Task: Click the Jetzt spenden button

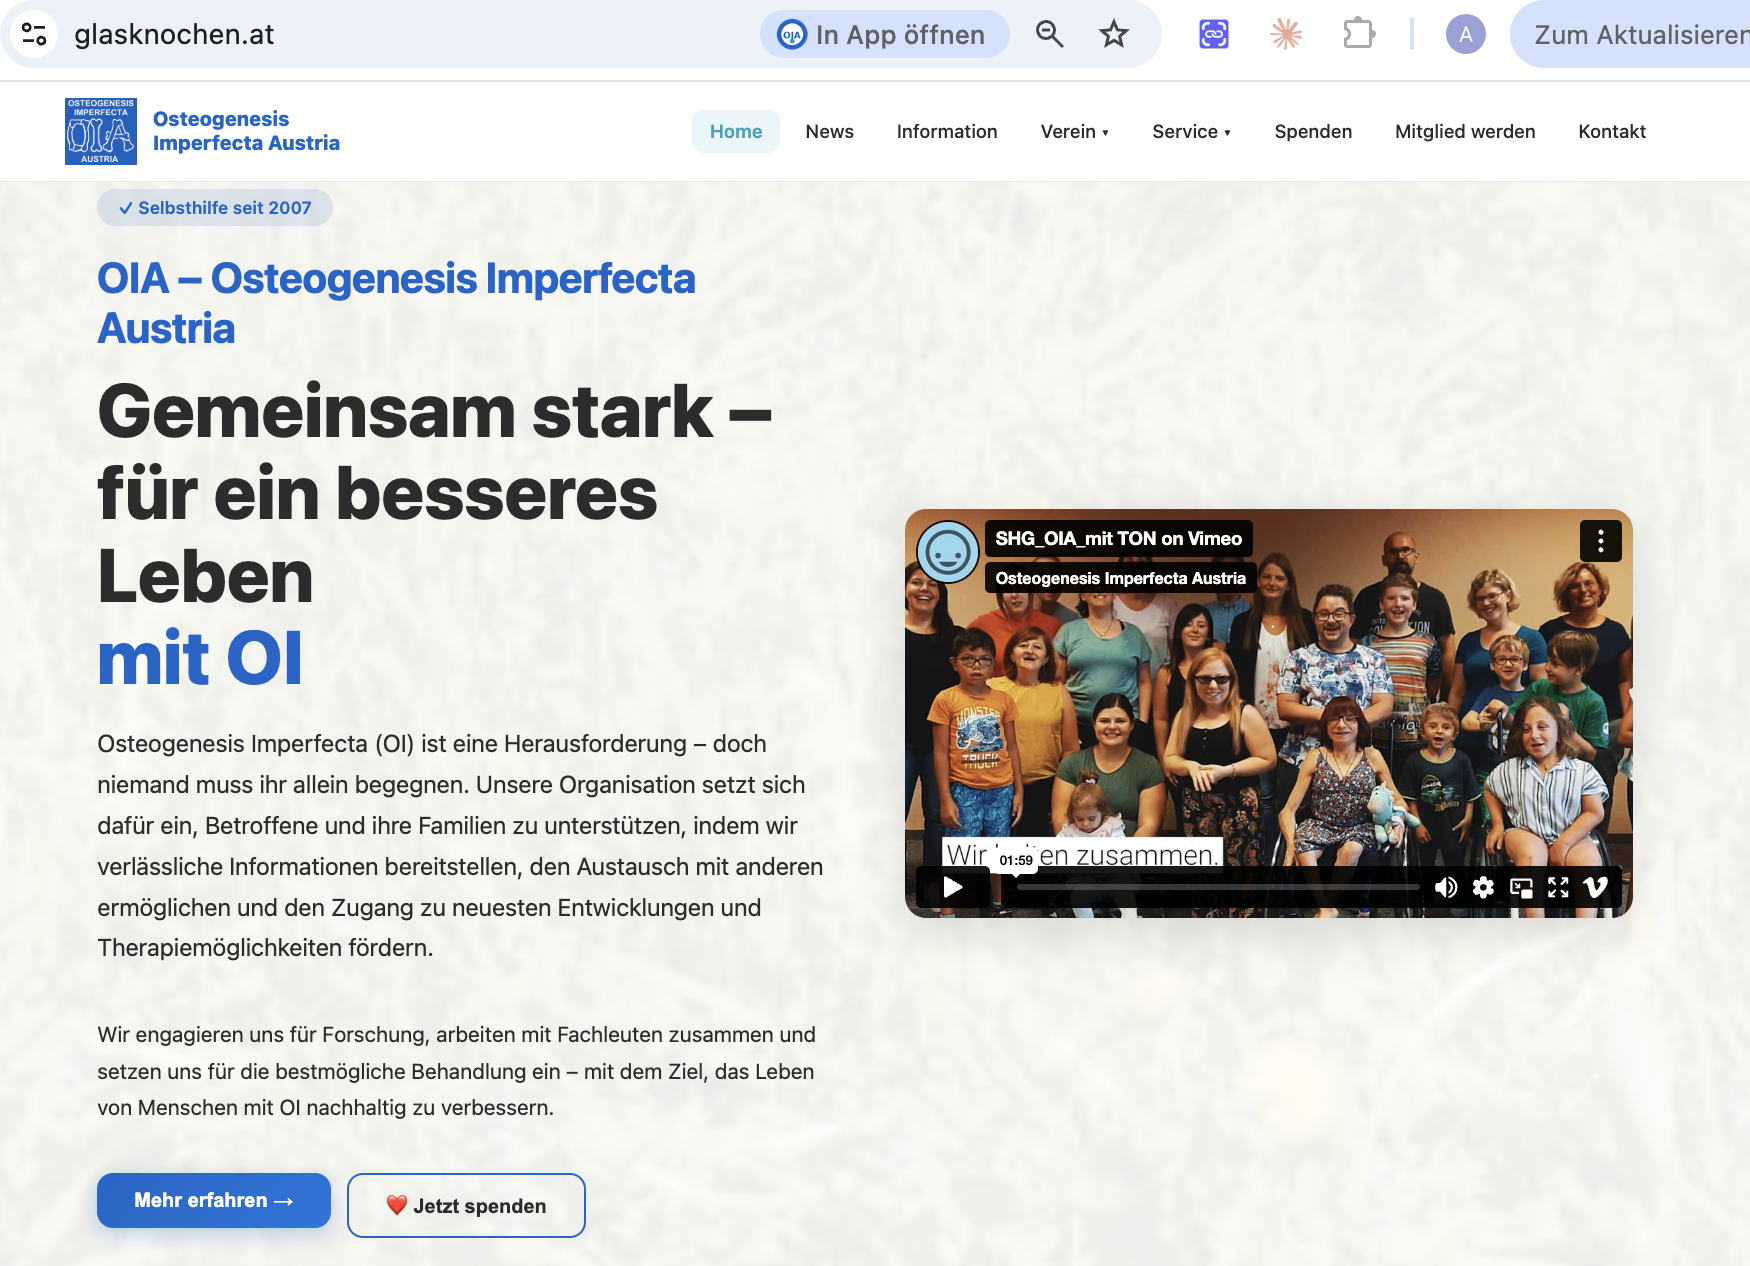Action: point(466,1205)
